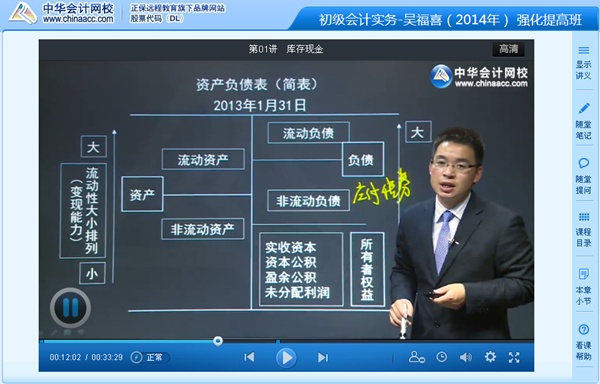Open player settings with the gear icon

[490, 357]
